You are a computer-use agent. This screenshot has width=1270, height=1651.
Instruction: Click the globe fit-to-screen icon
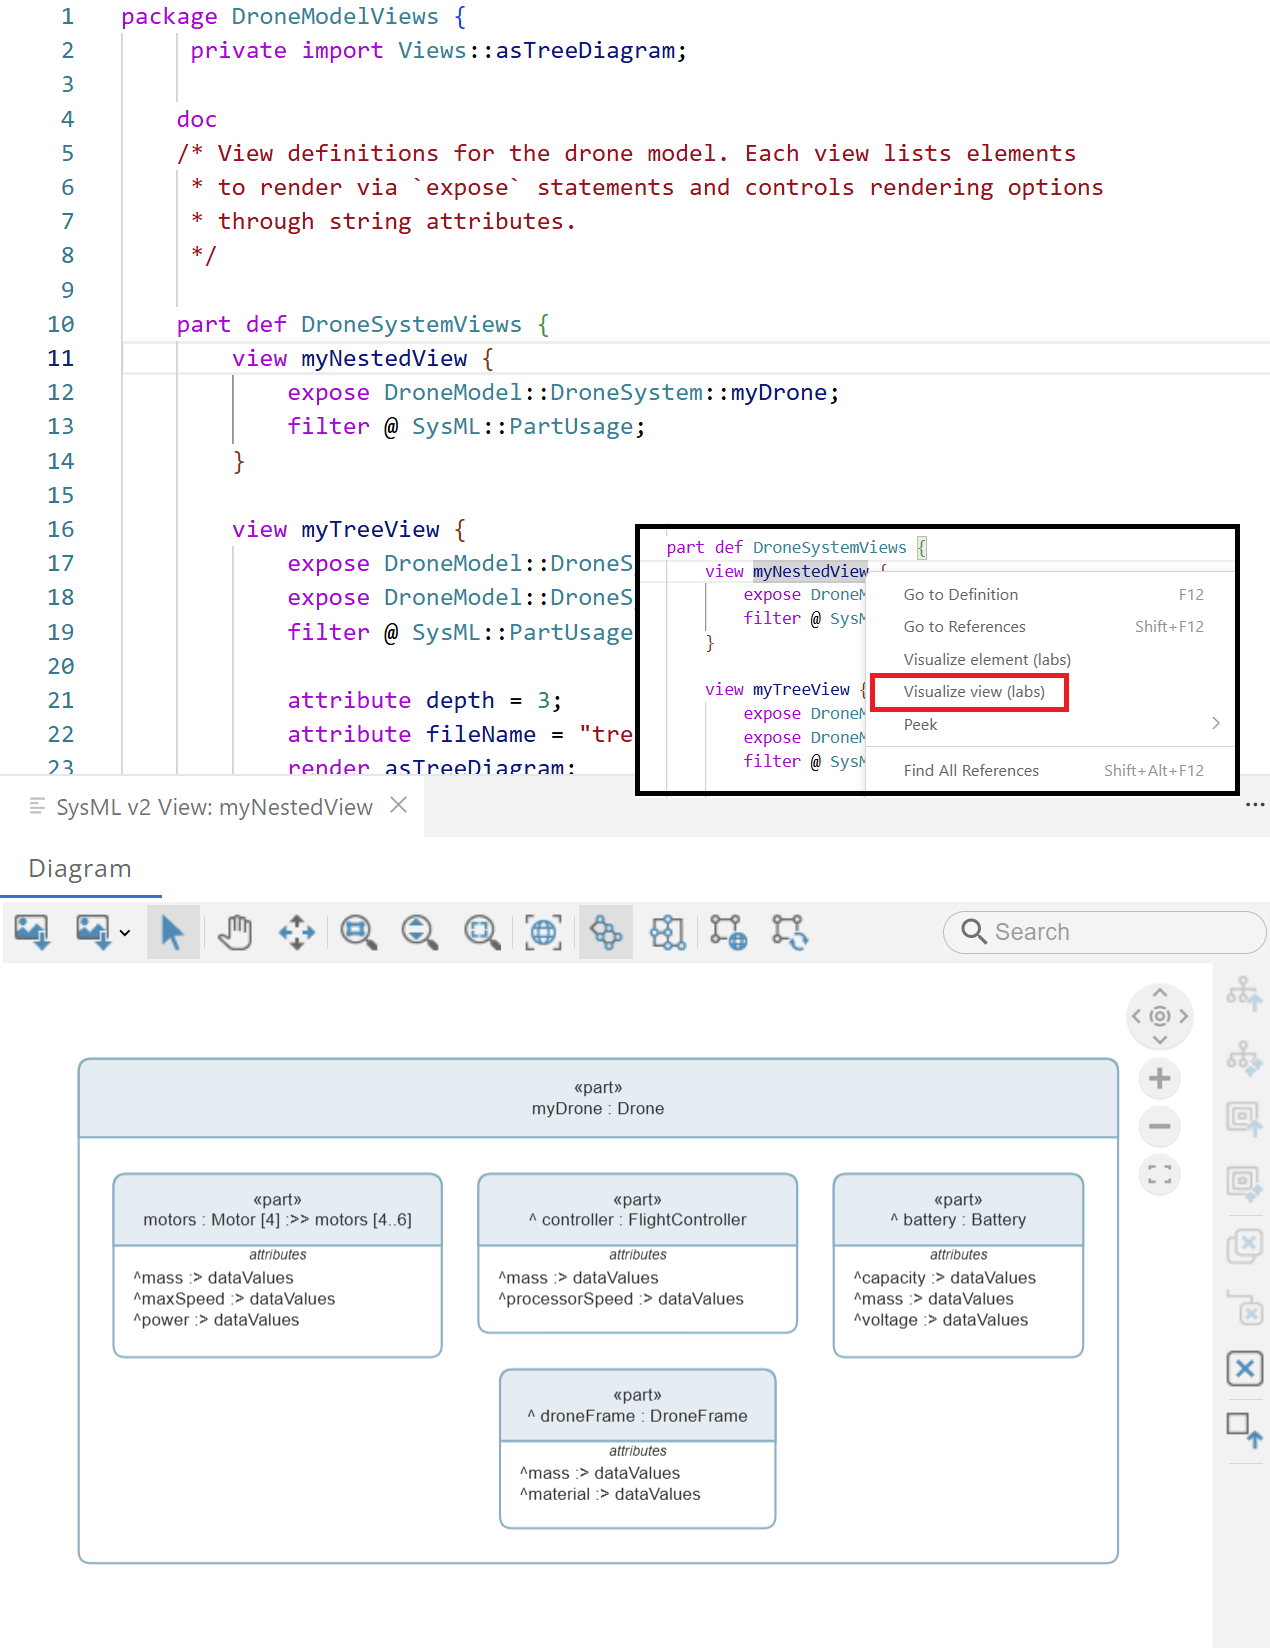click(543, 932)
